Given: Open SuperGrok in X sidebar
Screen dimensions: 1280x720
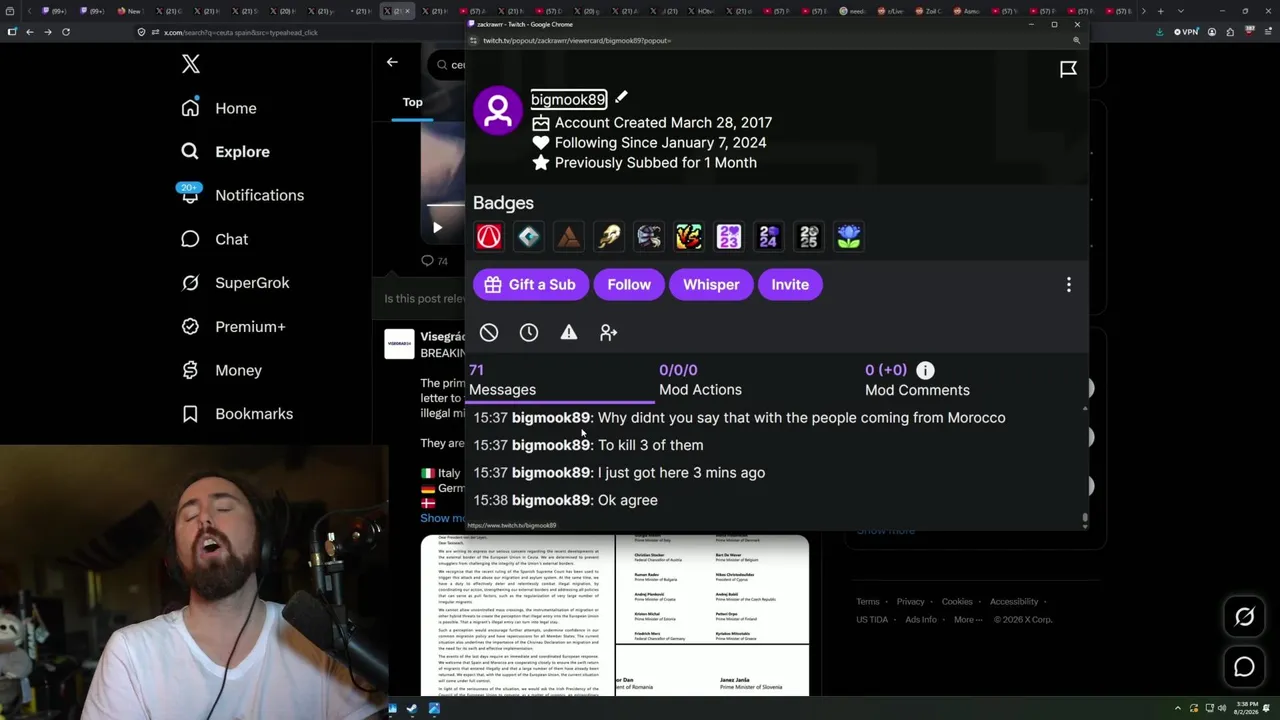Looking at the screenshot, I should [236, 283].
